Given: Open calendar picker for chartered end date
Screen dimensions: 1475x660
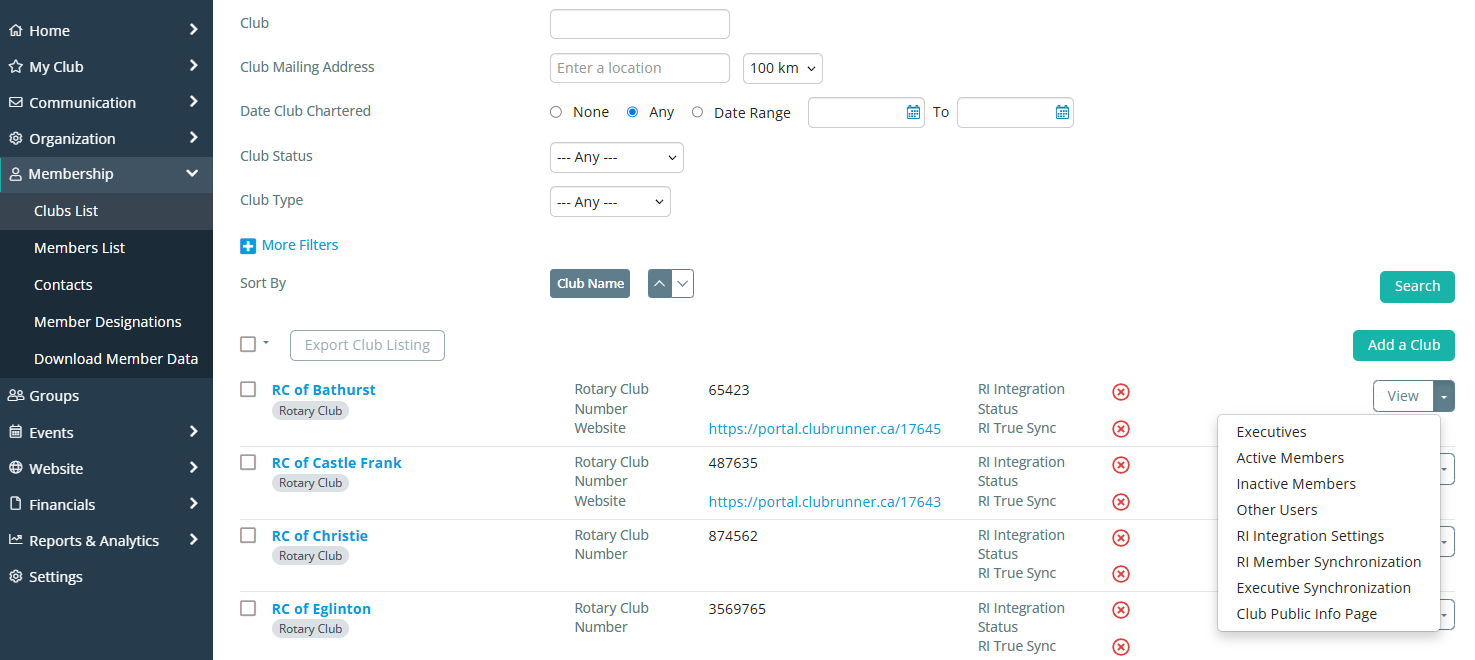Looking at the screenshot, I should pos(1062,113).
